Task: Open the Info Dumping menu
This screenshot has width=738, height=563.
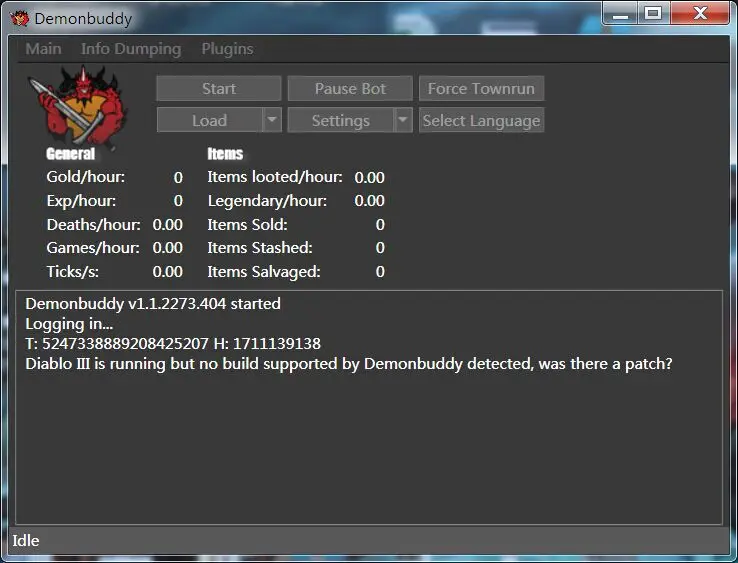Action: coord(131,49)
